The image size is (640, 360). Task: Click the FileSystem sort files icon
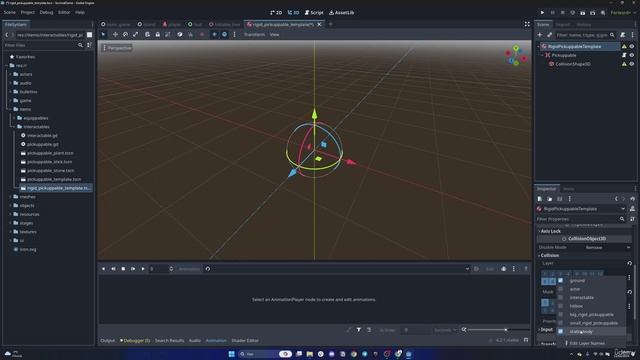pos(89,45)
